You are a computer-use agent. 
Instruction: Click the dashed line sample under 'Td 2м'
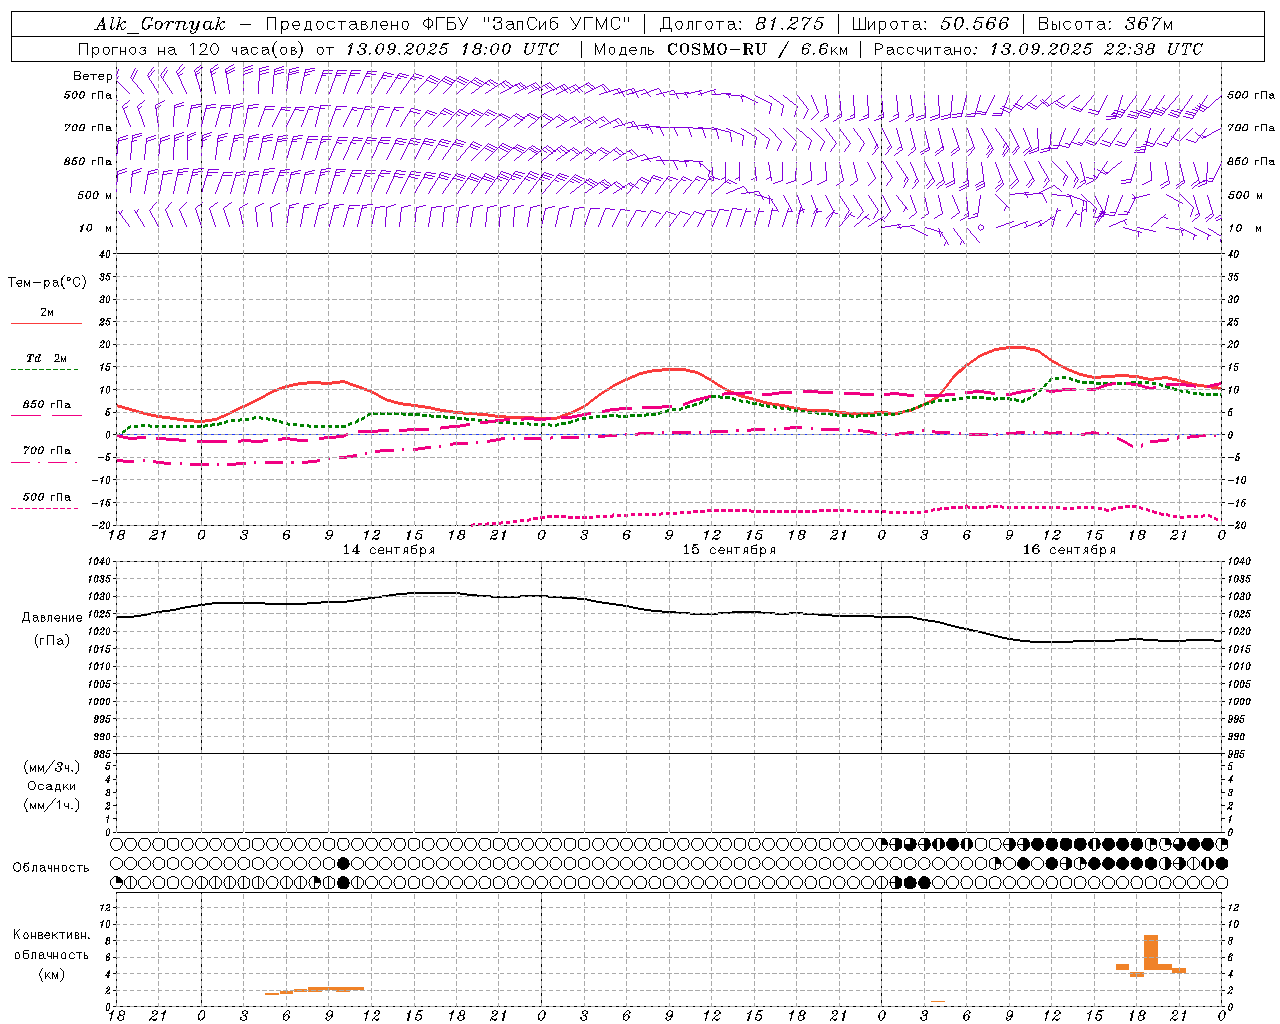tap(44, 370)
